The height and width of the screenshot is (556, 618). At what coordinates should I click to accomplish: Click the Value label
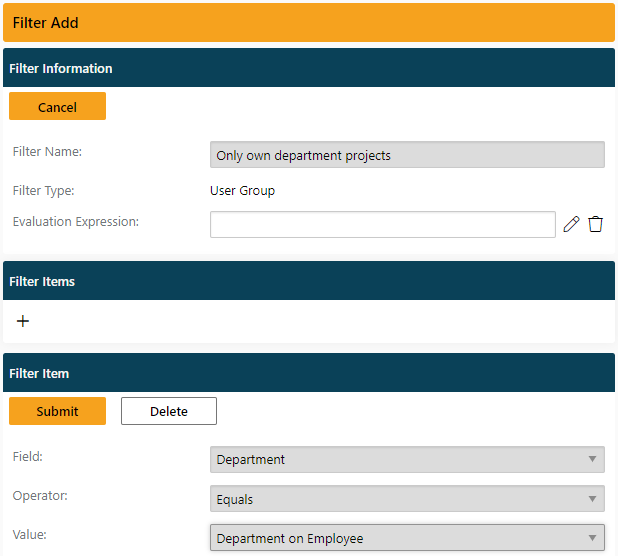click(x=30, y=535)
